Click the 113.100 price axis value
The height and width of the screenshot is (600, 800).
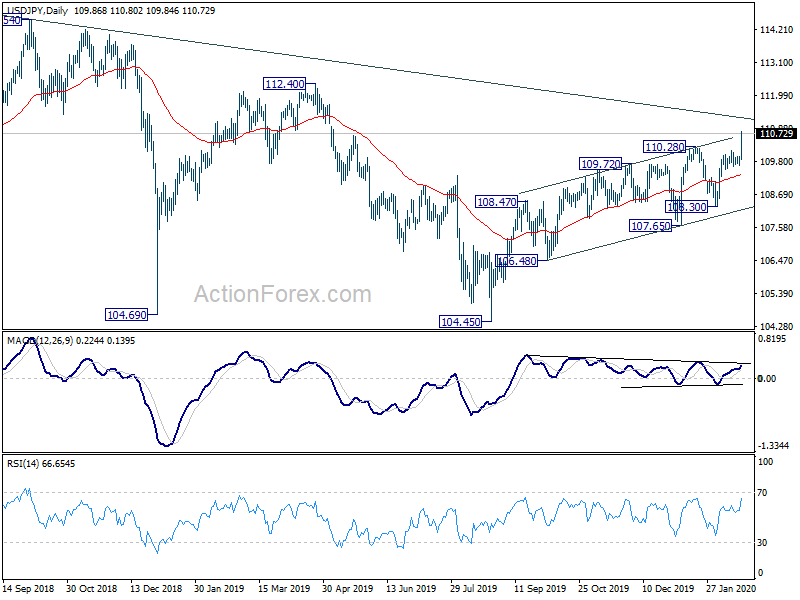click(x=777, y=63)
